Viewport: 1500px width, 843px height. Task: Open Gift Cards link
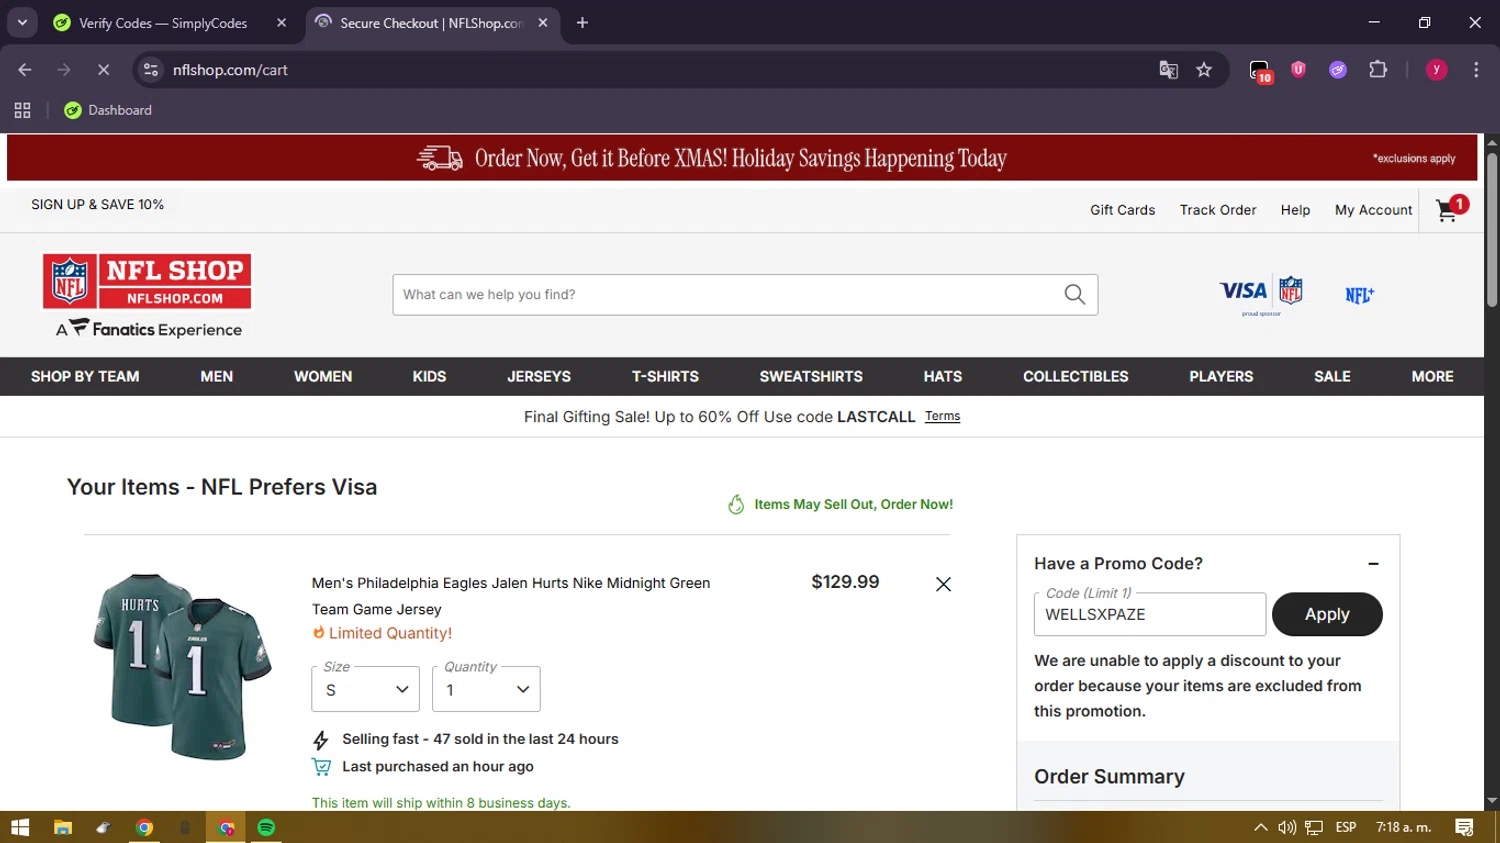pyautogui.click(x=1122, y=210)
